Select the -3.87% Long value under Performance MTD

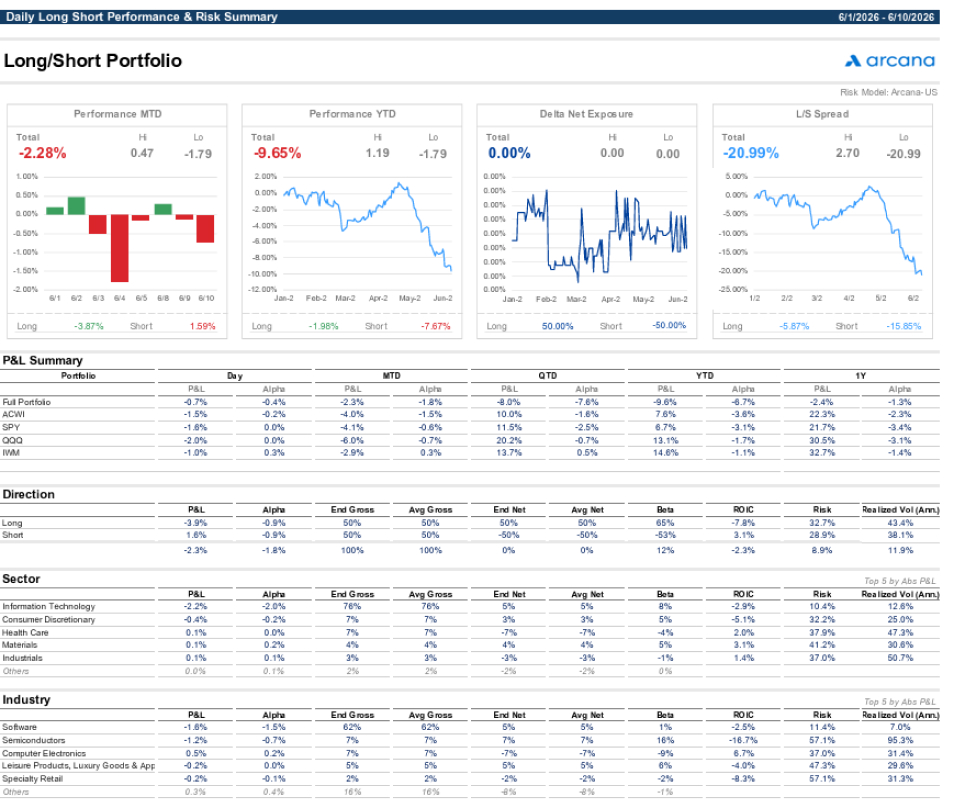89,326
